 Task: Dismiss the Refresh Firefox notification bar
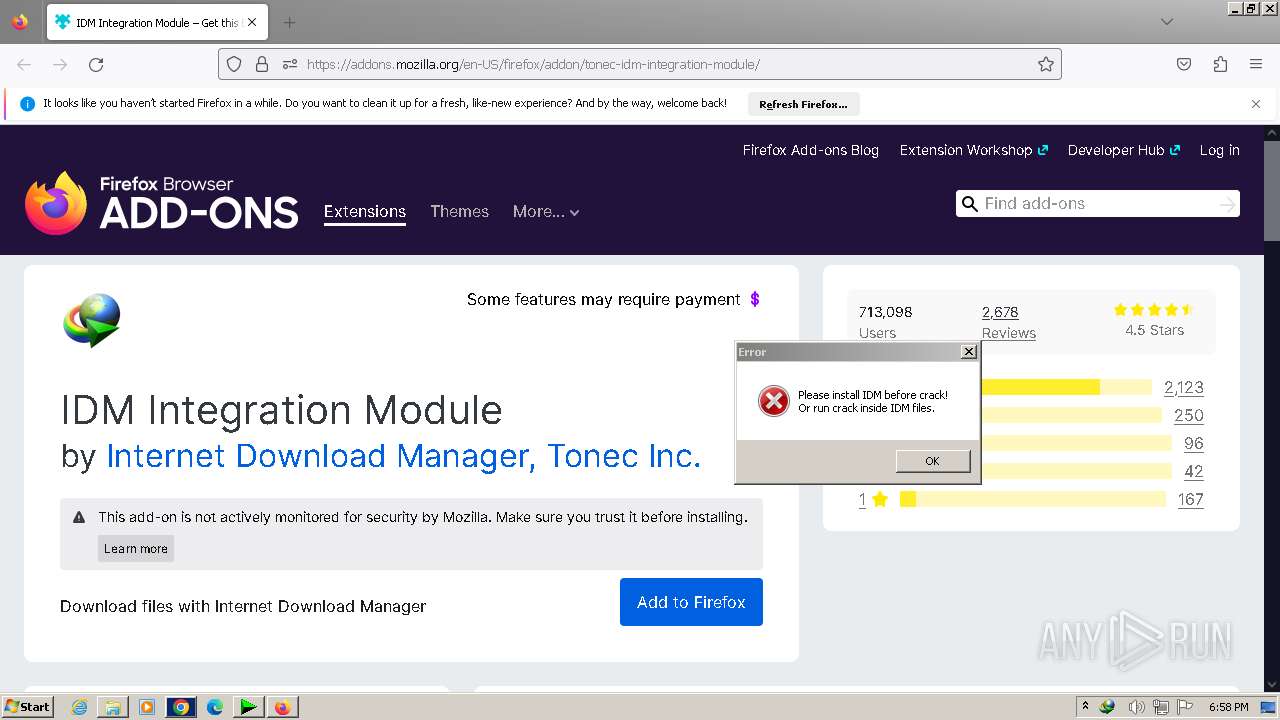point(1256,104)
